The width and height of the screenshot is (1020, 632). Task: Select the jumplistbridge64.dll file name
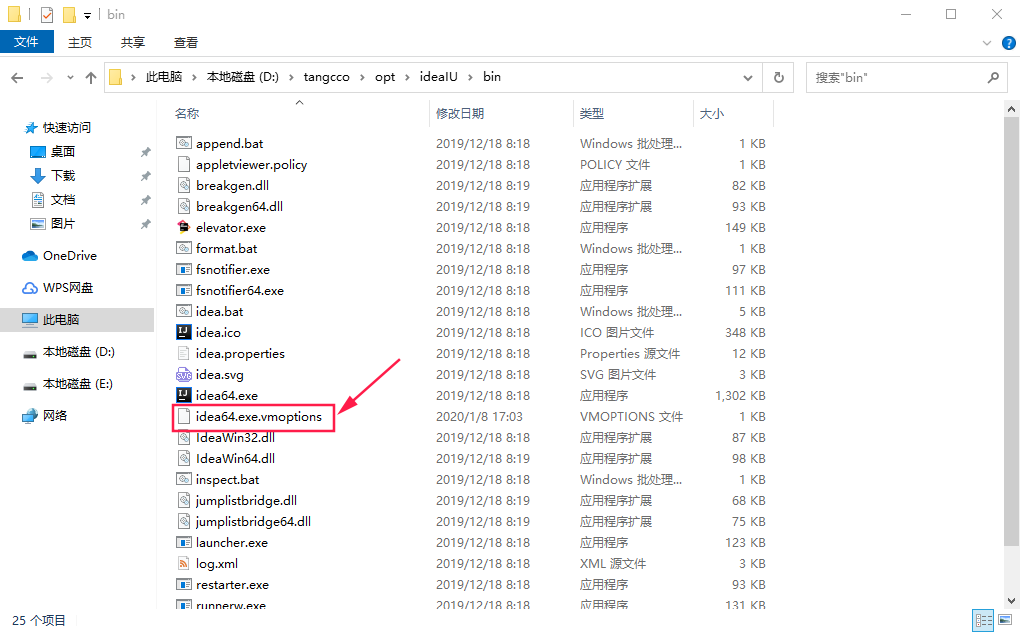click(253, 521)
